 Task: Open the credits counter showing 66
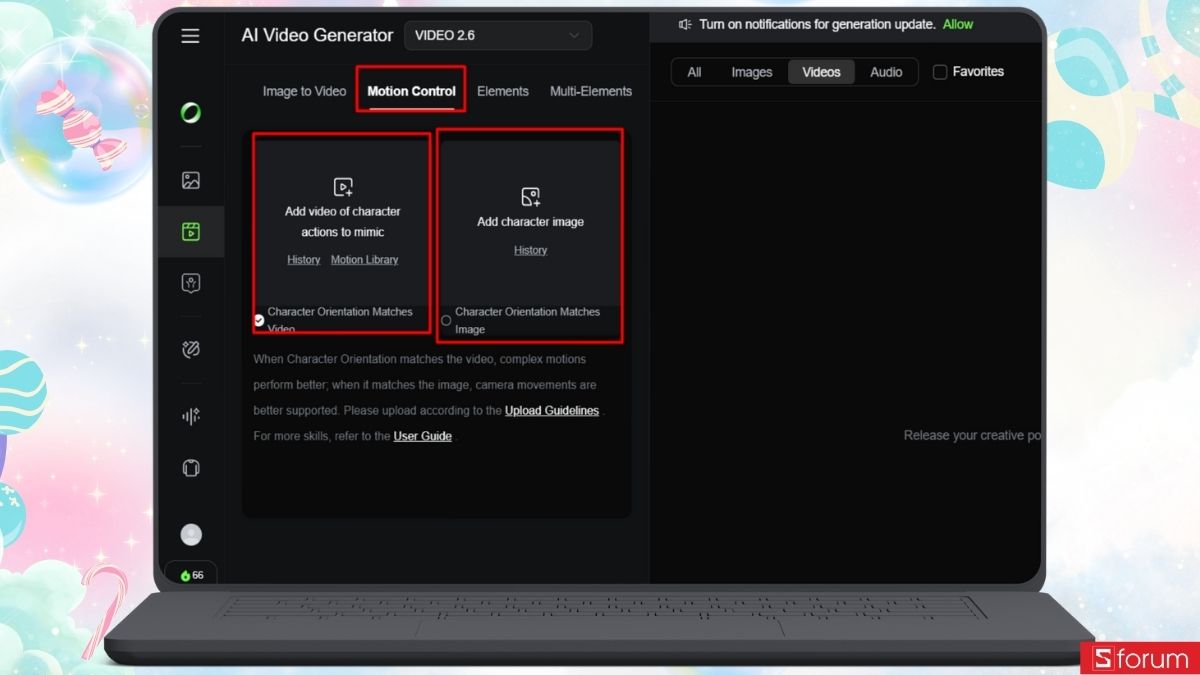[191, 575]
